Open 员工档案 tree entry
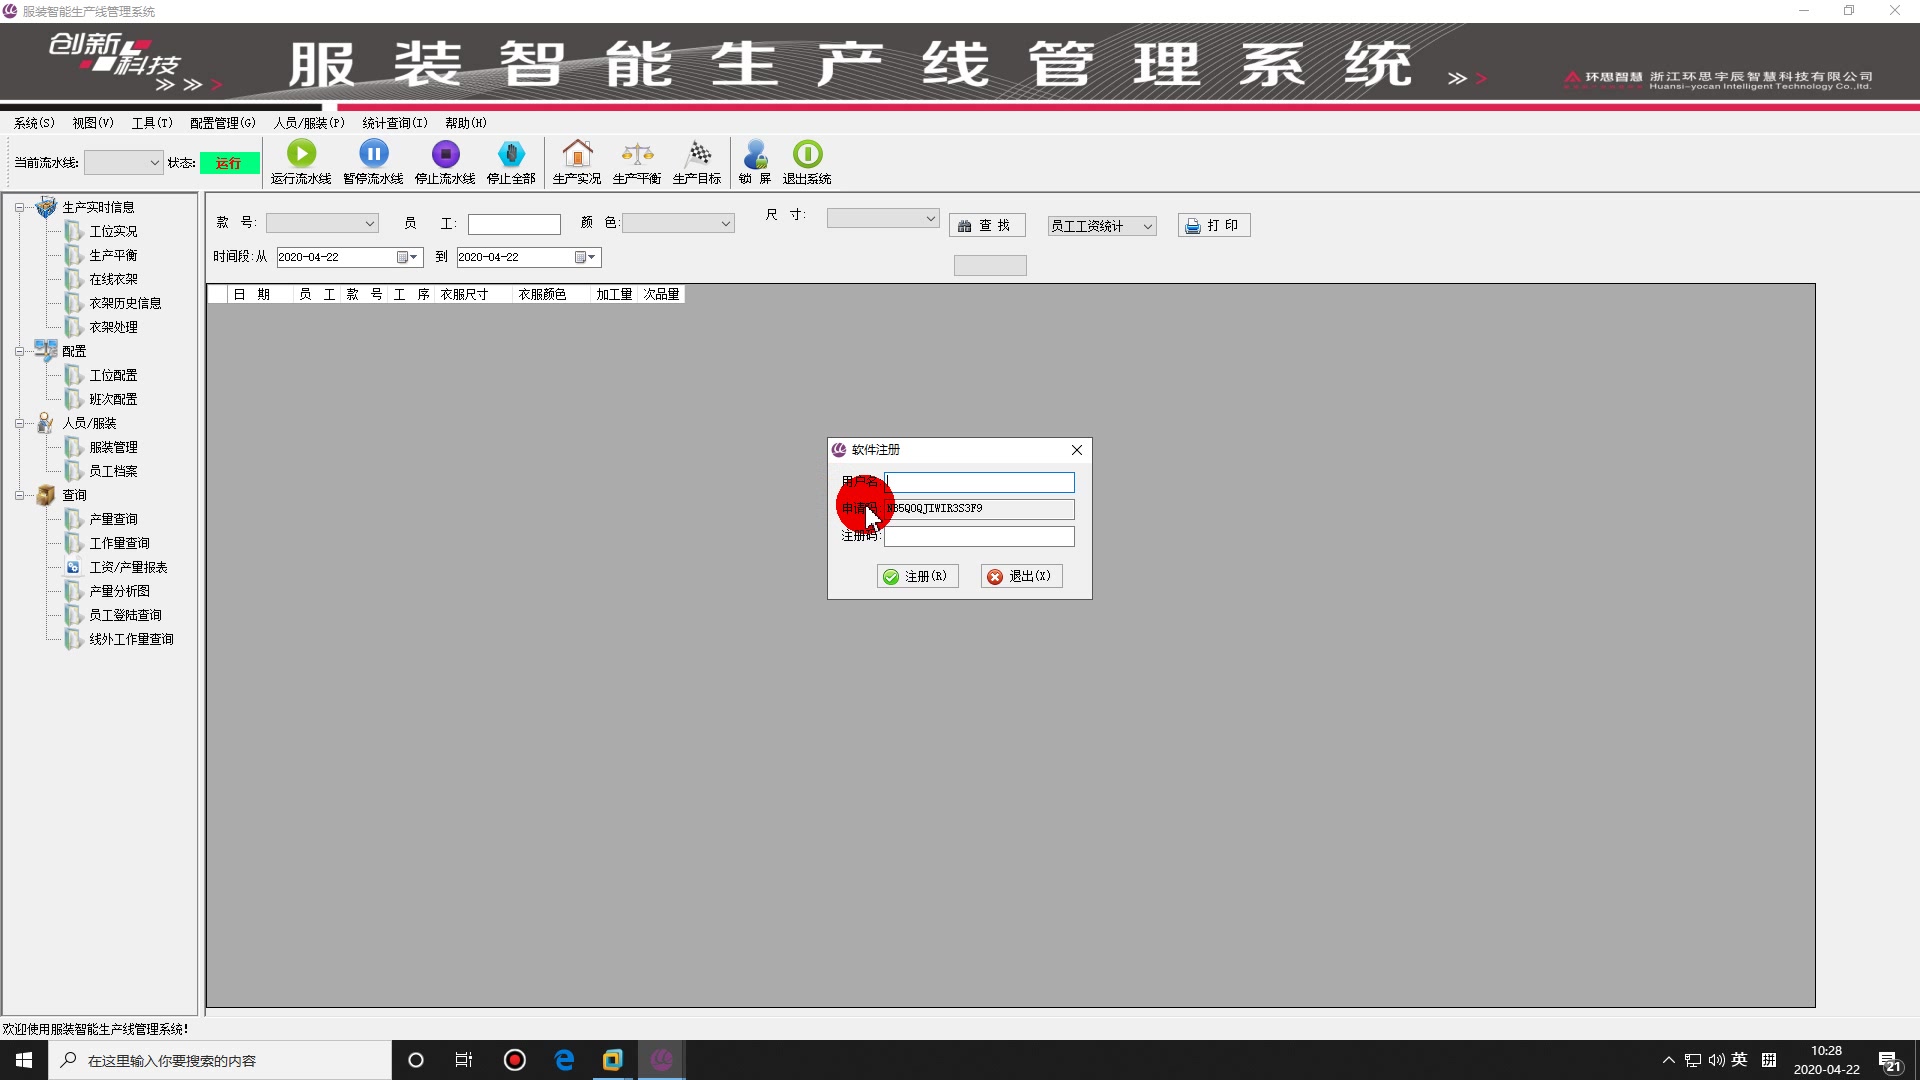Screen dimensions: 1920x1080 click(113, 471)
